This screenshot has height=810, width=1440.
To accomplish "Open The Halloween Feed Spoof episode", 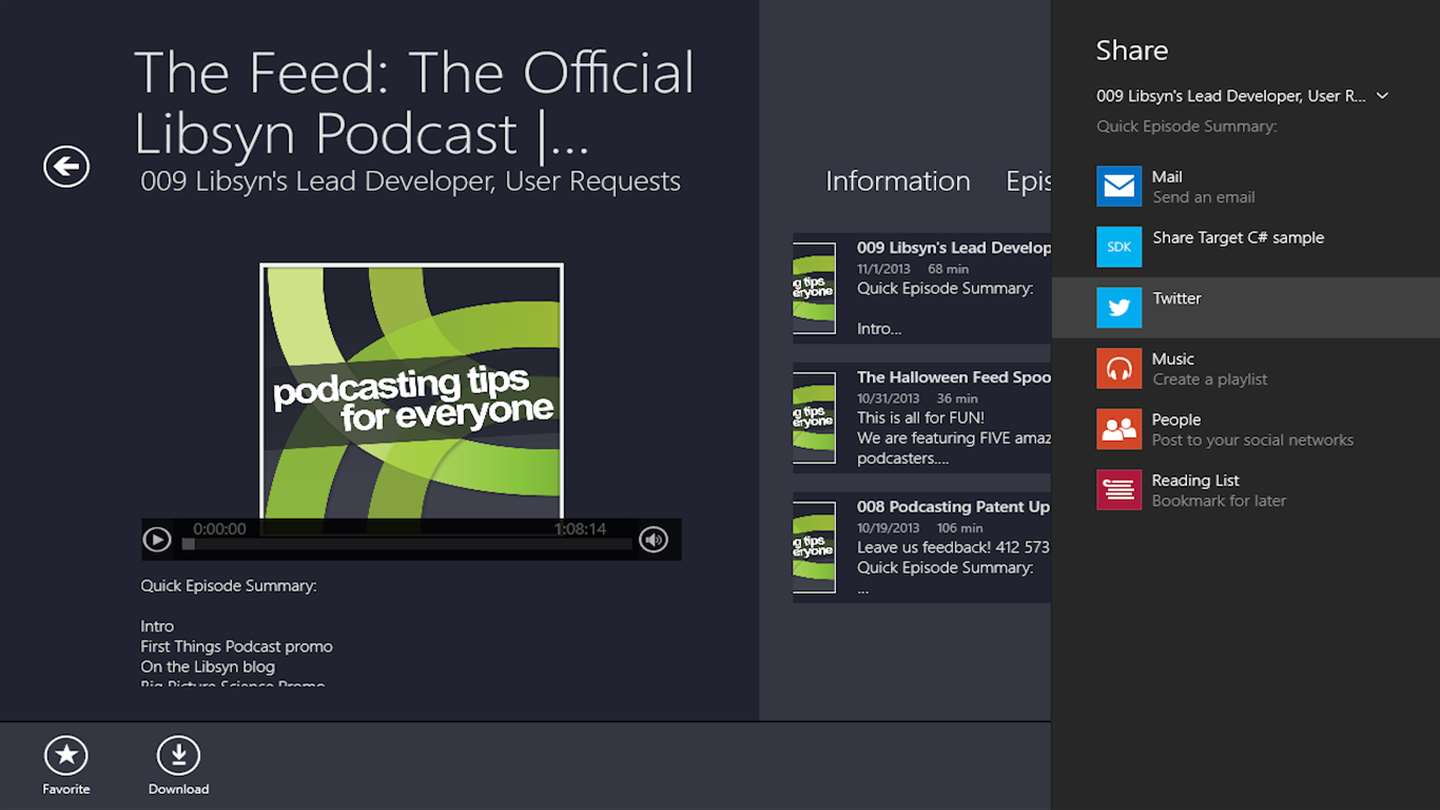I will coord(922,417).
